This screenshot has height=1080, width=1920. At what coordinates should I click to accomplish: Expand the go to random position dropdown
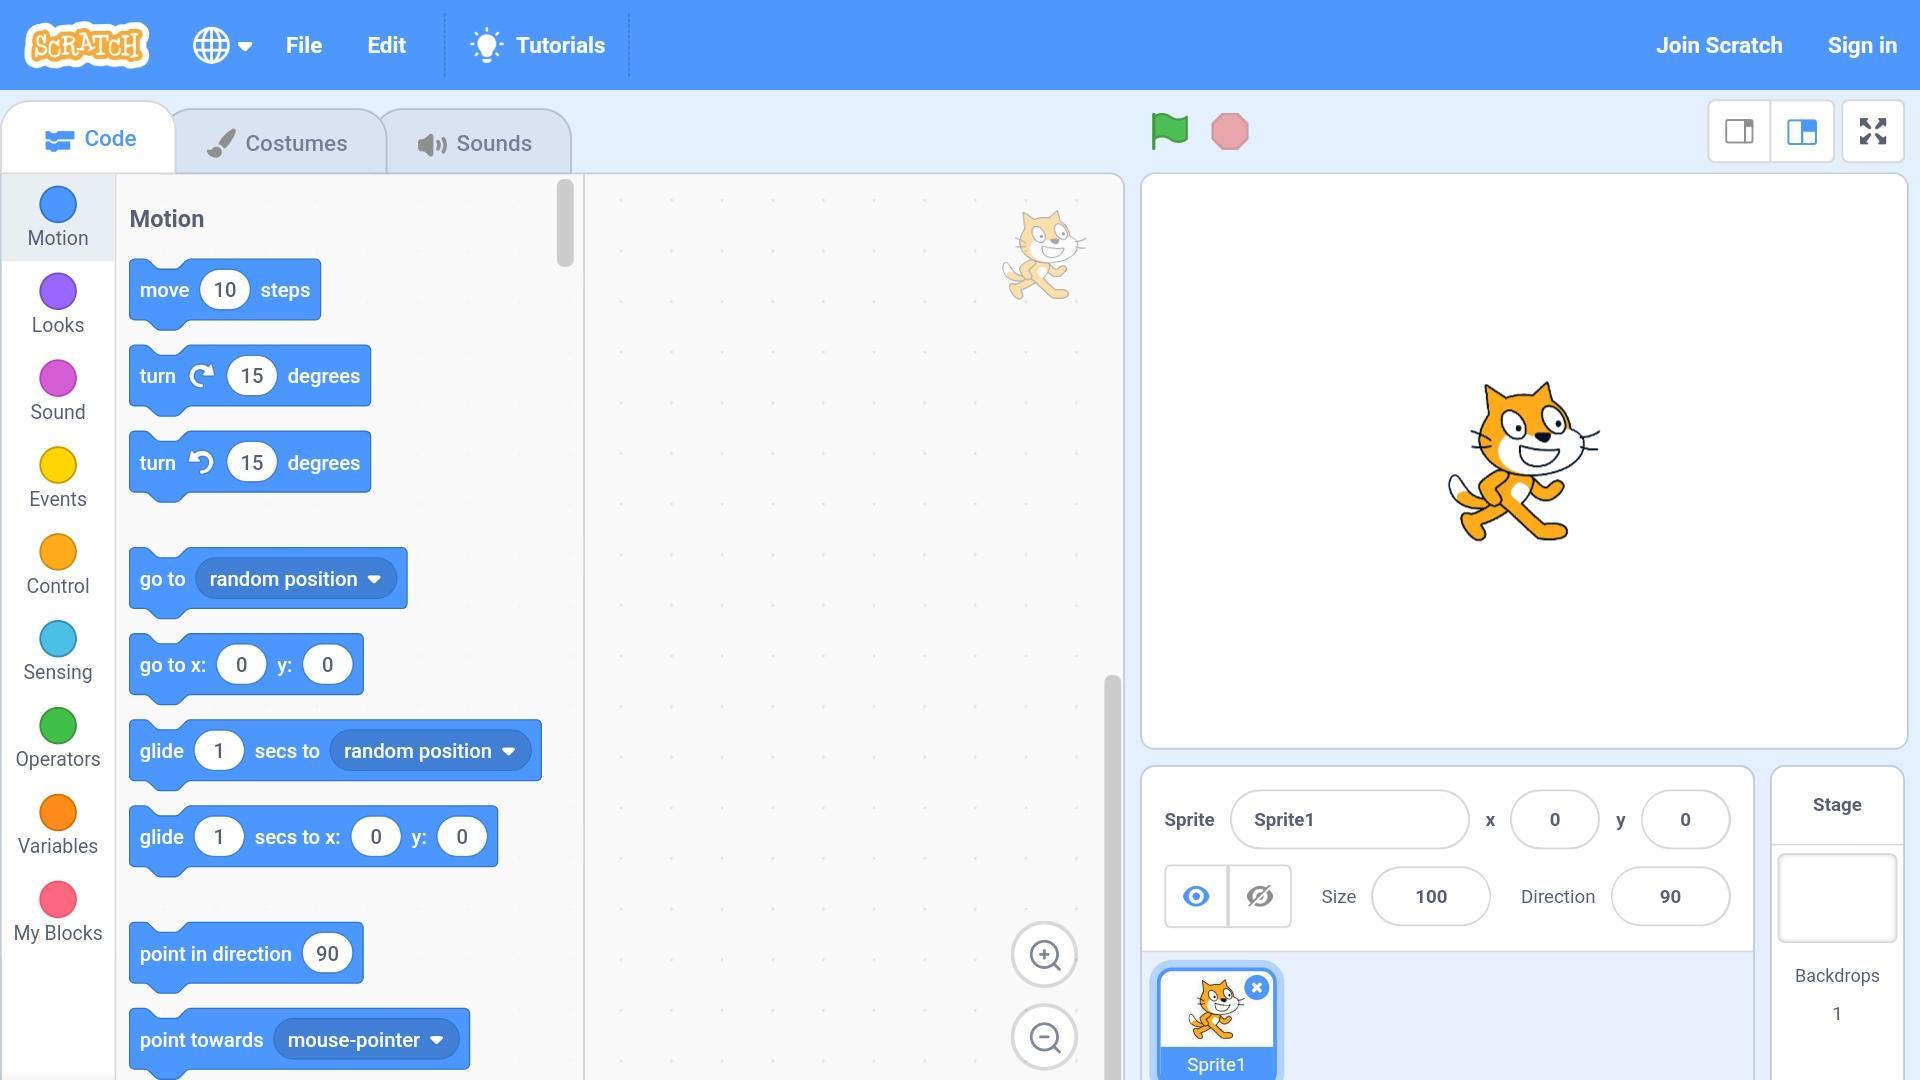pos(373,578)
